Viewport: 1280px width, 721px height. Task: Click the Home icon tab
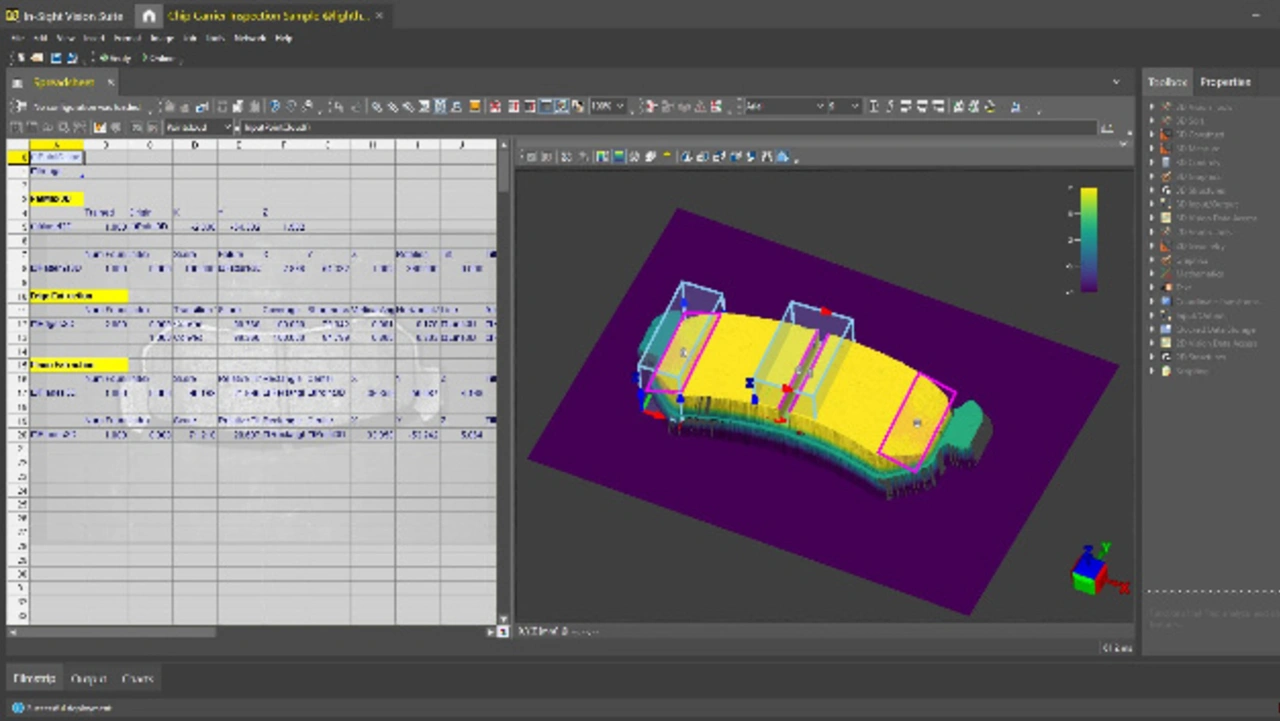(x=148, y=16)
